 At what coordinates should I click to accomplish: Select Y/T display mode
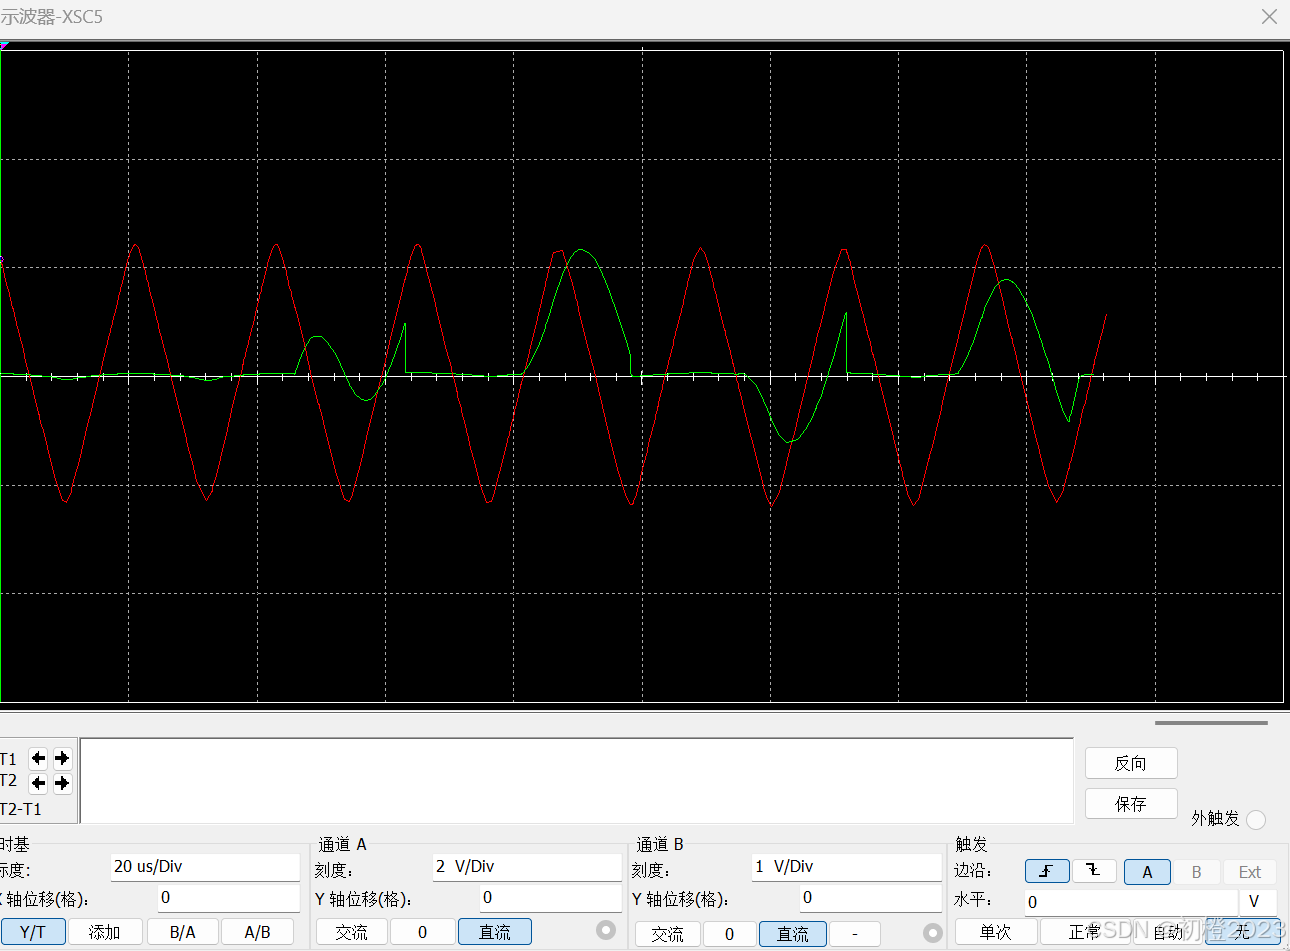click(x=33, y=932)
